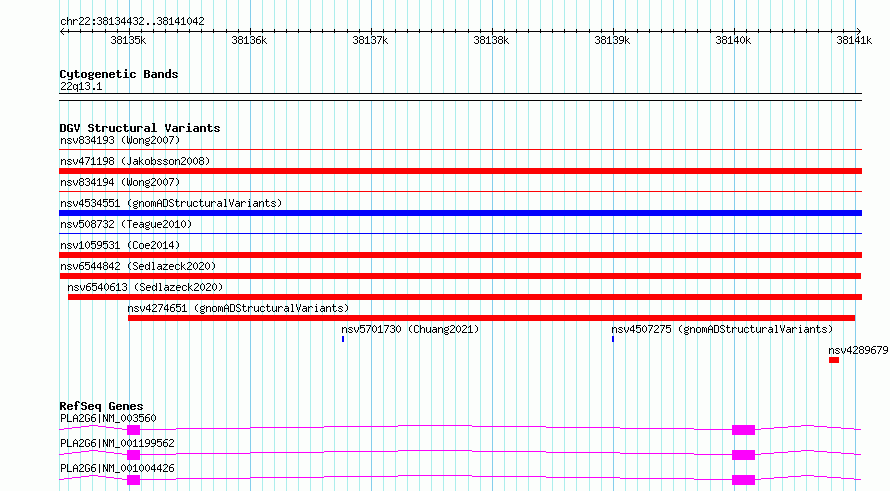Select the 22q13.1 band label
Image resolution: width=890 pixels, height=491 pixels.
81,86
